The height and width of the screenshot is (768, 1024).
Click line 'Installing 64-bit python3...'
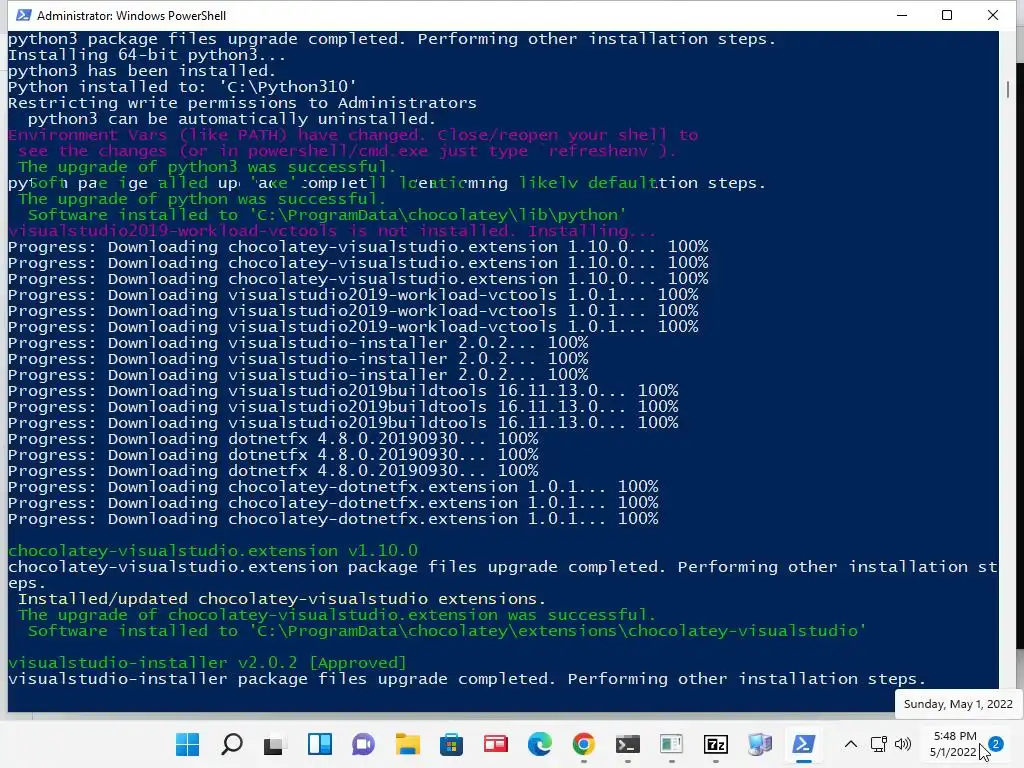click(147, 55)
